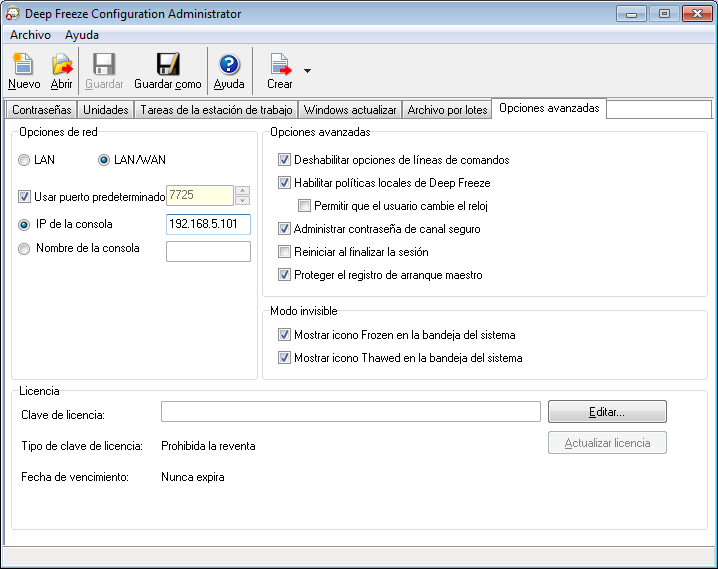This screenshot has height=569, width=718.
Task: Switch to the Unidades tab
Action: (x=106, y=110)
